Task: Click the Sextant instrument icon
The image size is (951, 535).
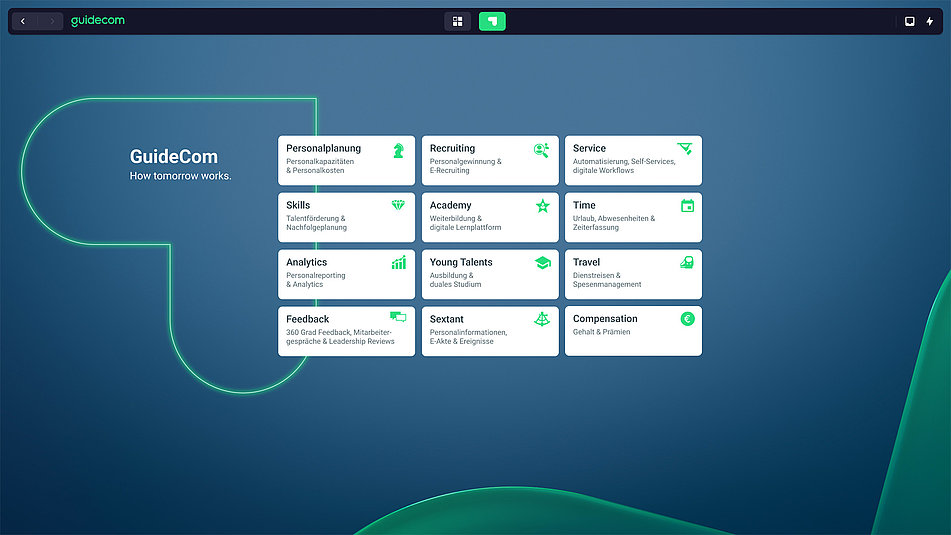Action: point(542,319)
